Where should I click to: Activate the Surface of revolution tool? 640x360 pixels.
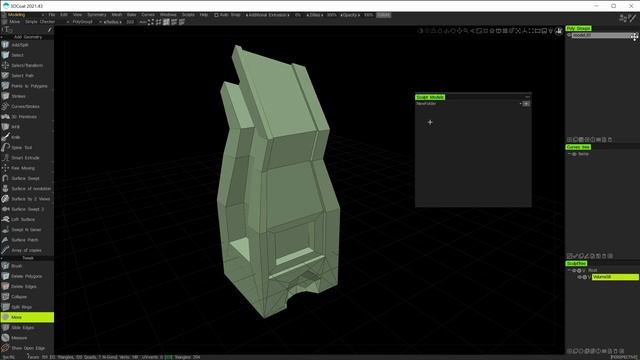[x=27, y=189]
